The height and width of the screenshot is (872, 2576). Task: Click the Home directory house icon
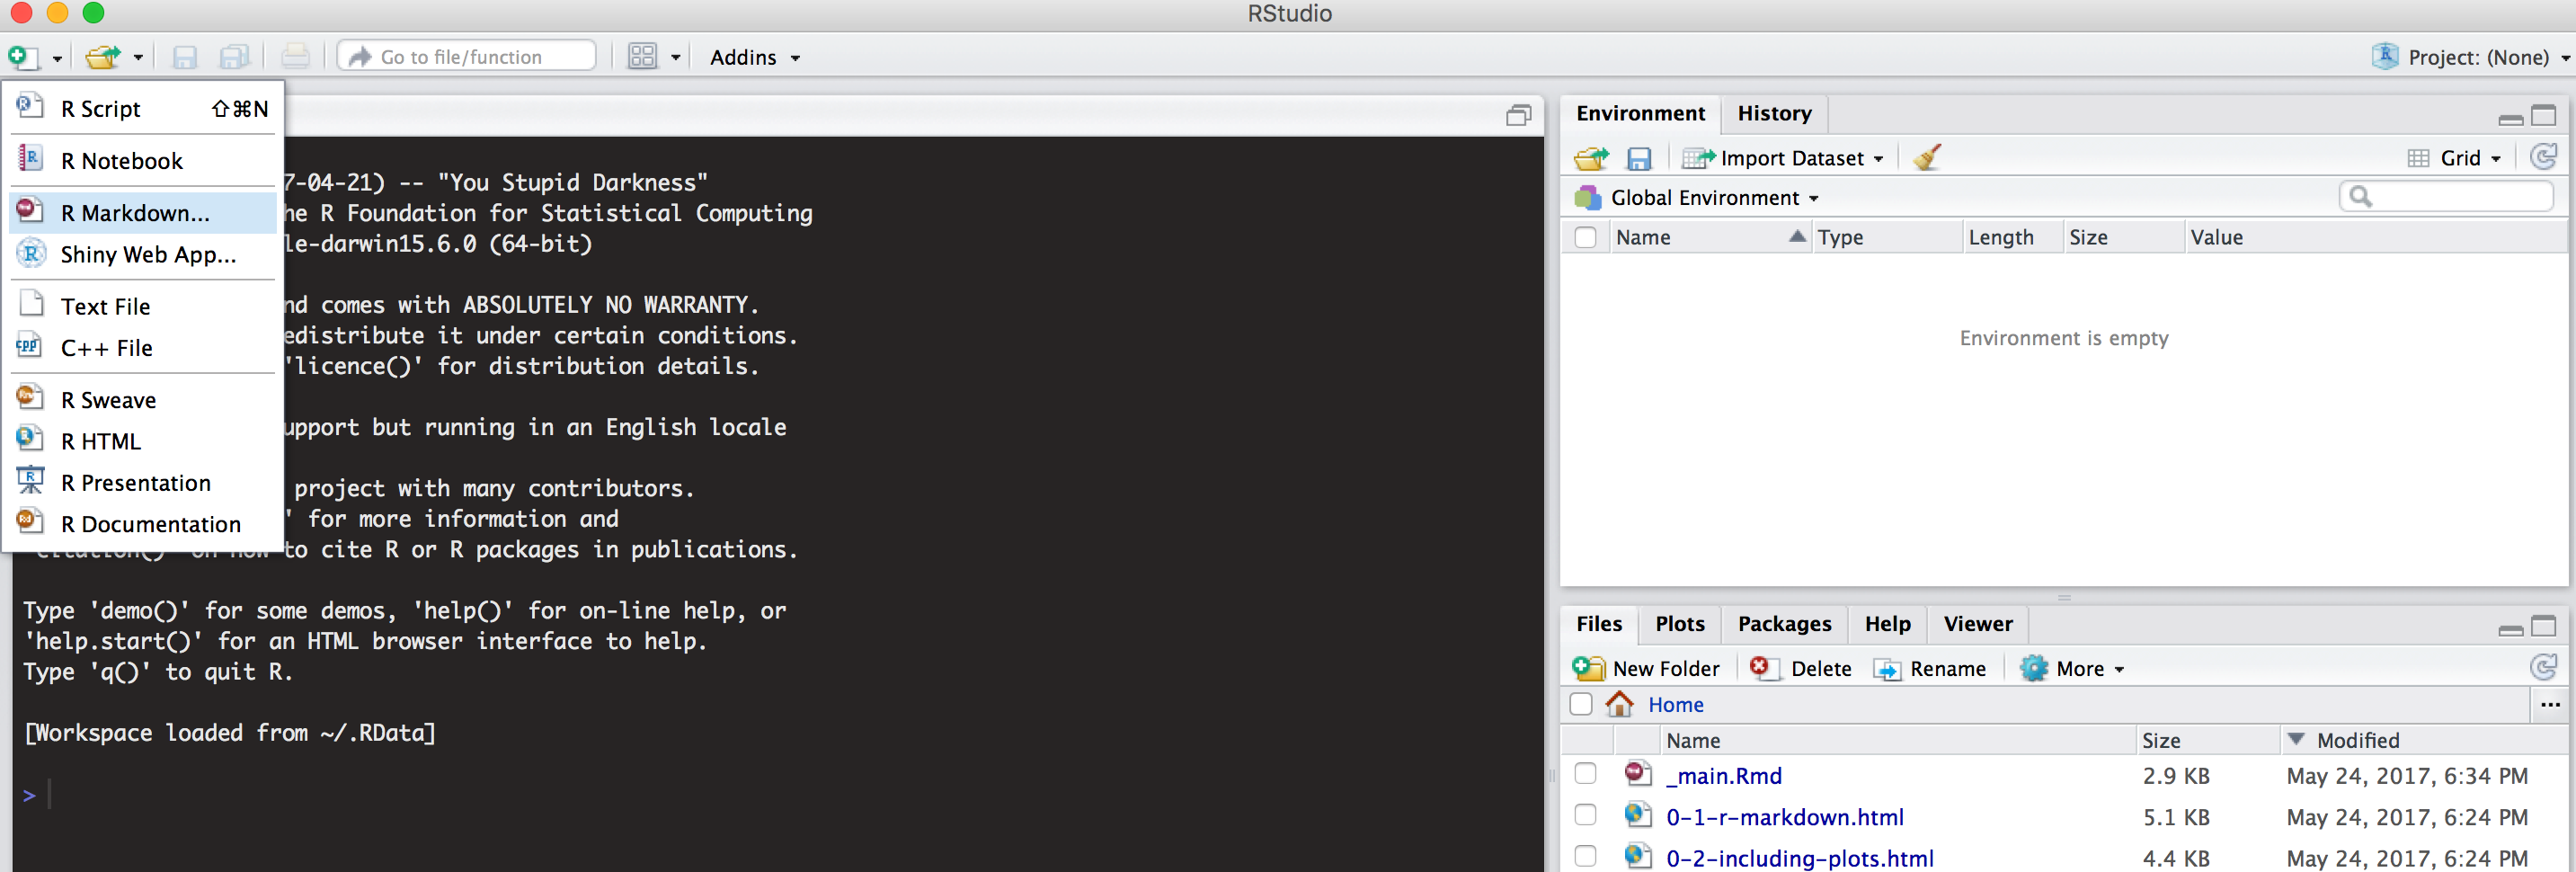tap(1619, 704)
